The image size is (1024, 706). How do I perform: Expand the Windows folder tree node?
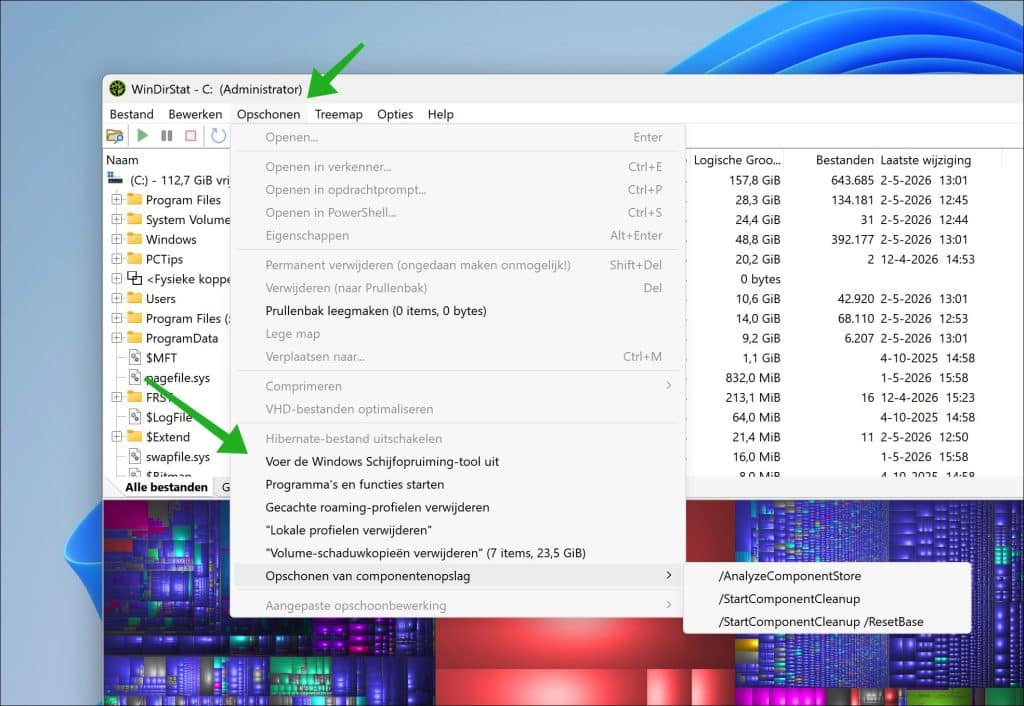pos(116,238)
